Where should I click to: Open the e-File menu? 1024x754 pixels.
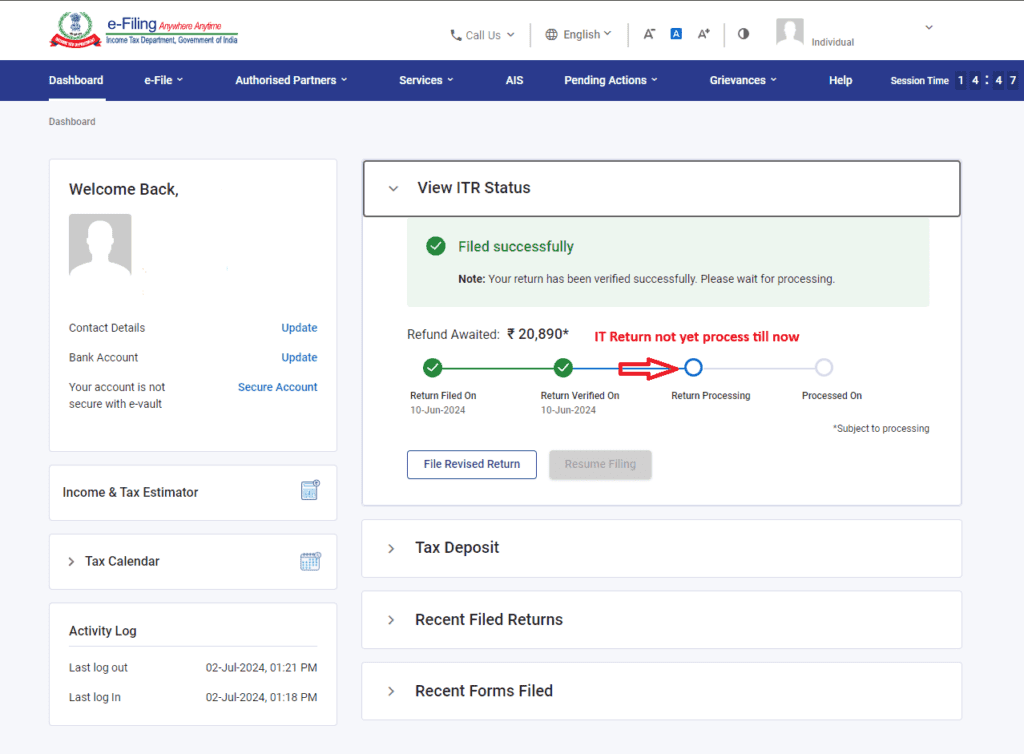pos(163,80)
